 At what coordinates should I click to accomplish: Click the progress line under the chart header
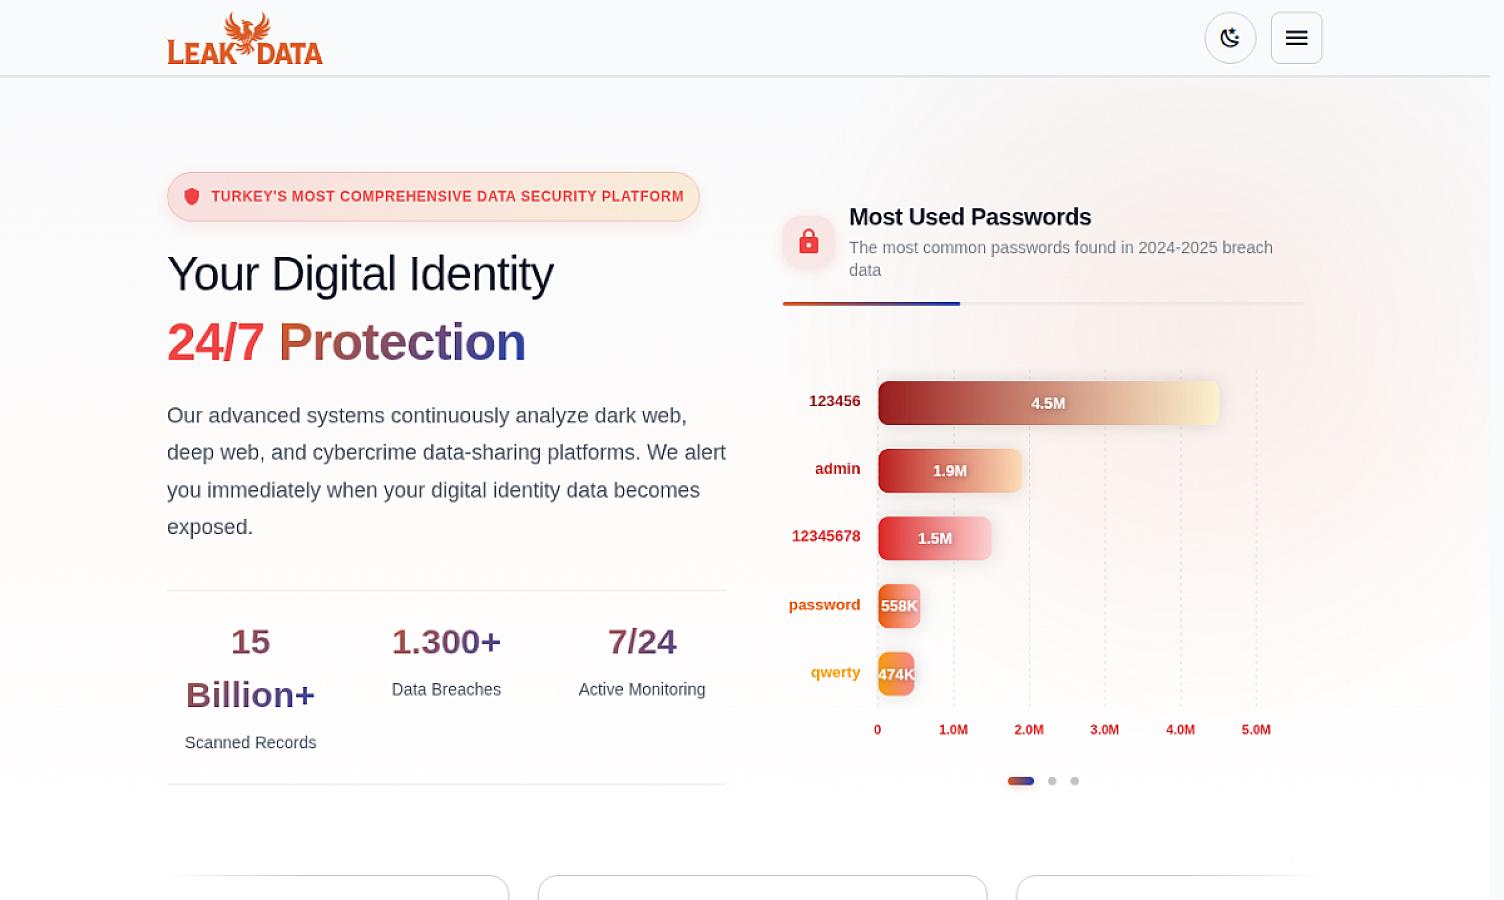(x=1043, y=303)
